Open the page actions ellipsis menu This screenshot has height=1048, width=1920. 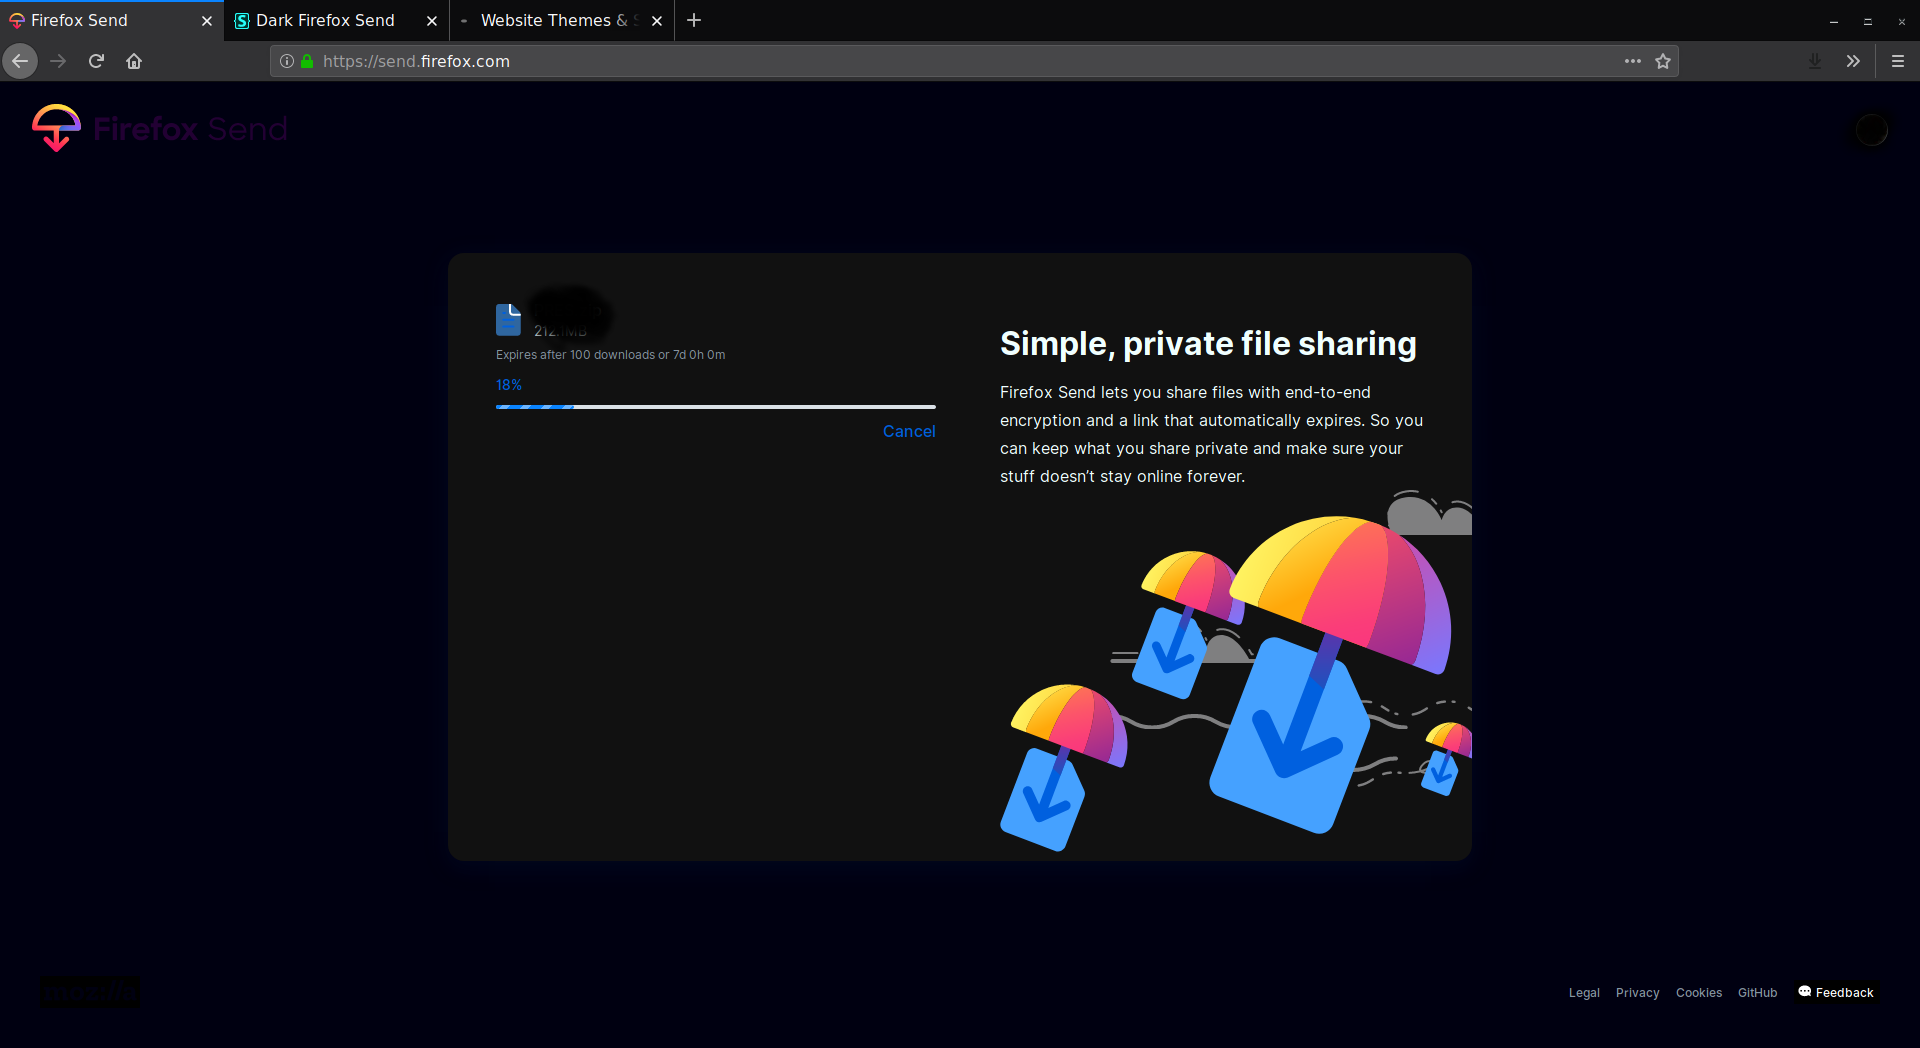pos(1632,61)
